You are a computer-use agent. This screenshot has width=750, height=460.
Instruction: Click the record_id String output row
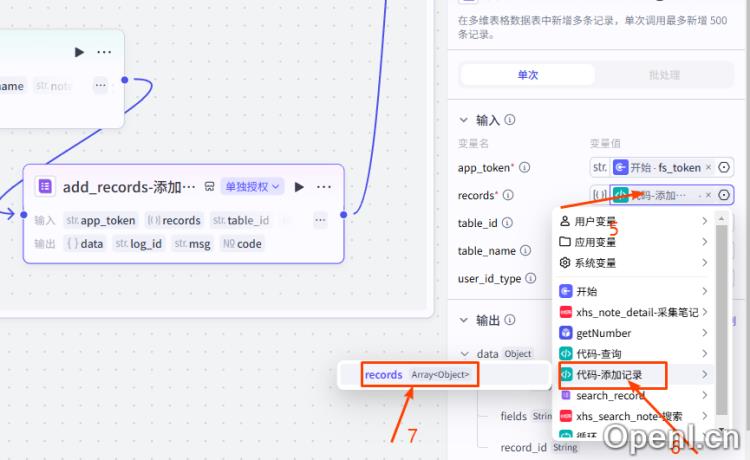tap(539, 448)
